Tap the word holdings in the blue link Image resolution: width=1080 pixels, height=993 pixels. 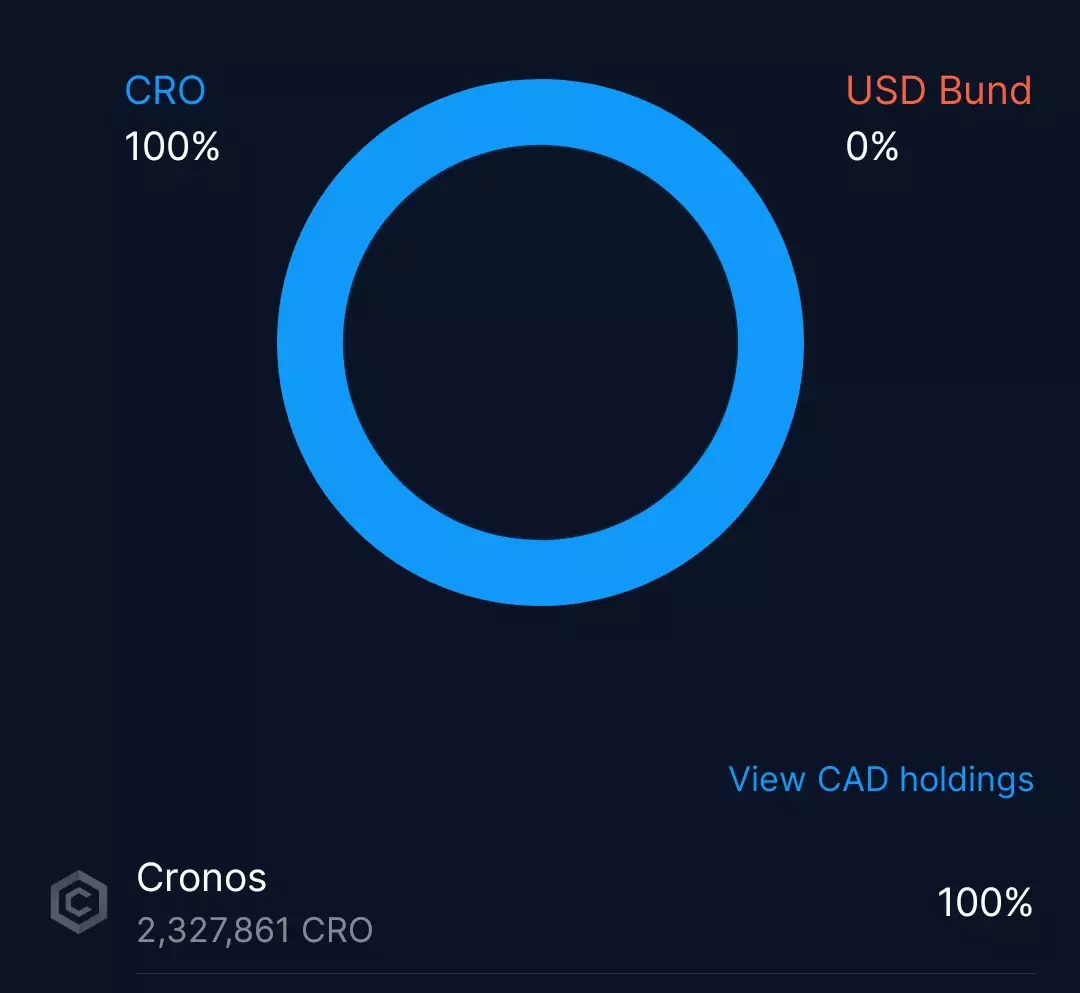(967, 779)
